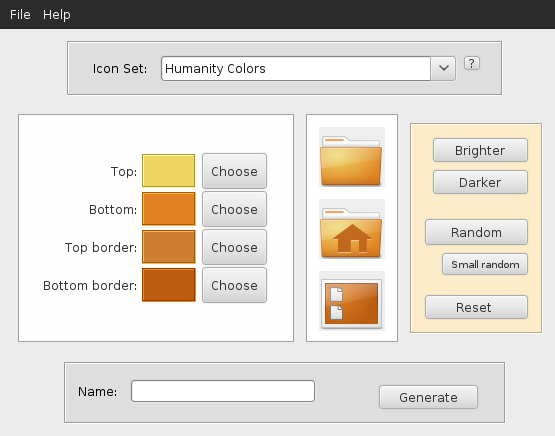555x436 pixels.
Task: Expand the Icon Set dropdown arrow
Action: click(444, 68)
